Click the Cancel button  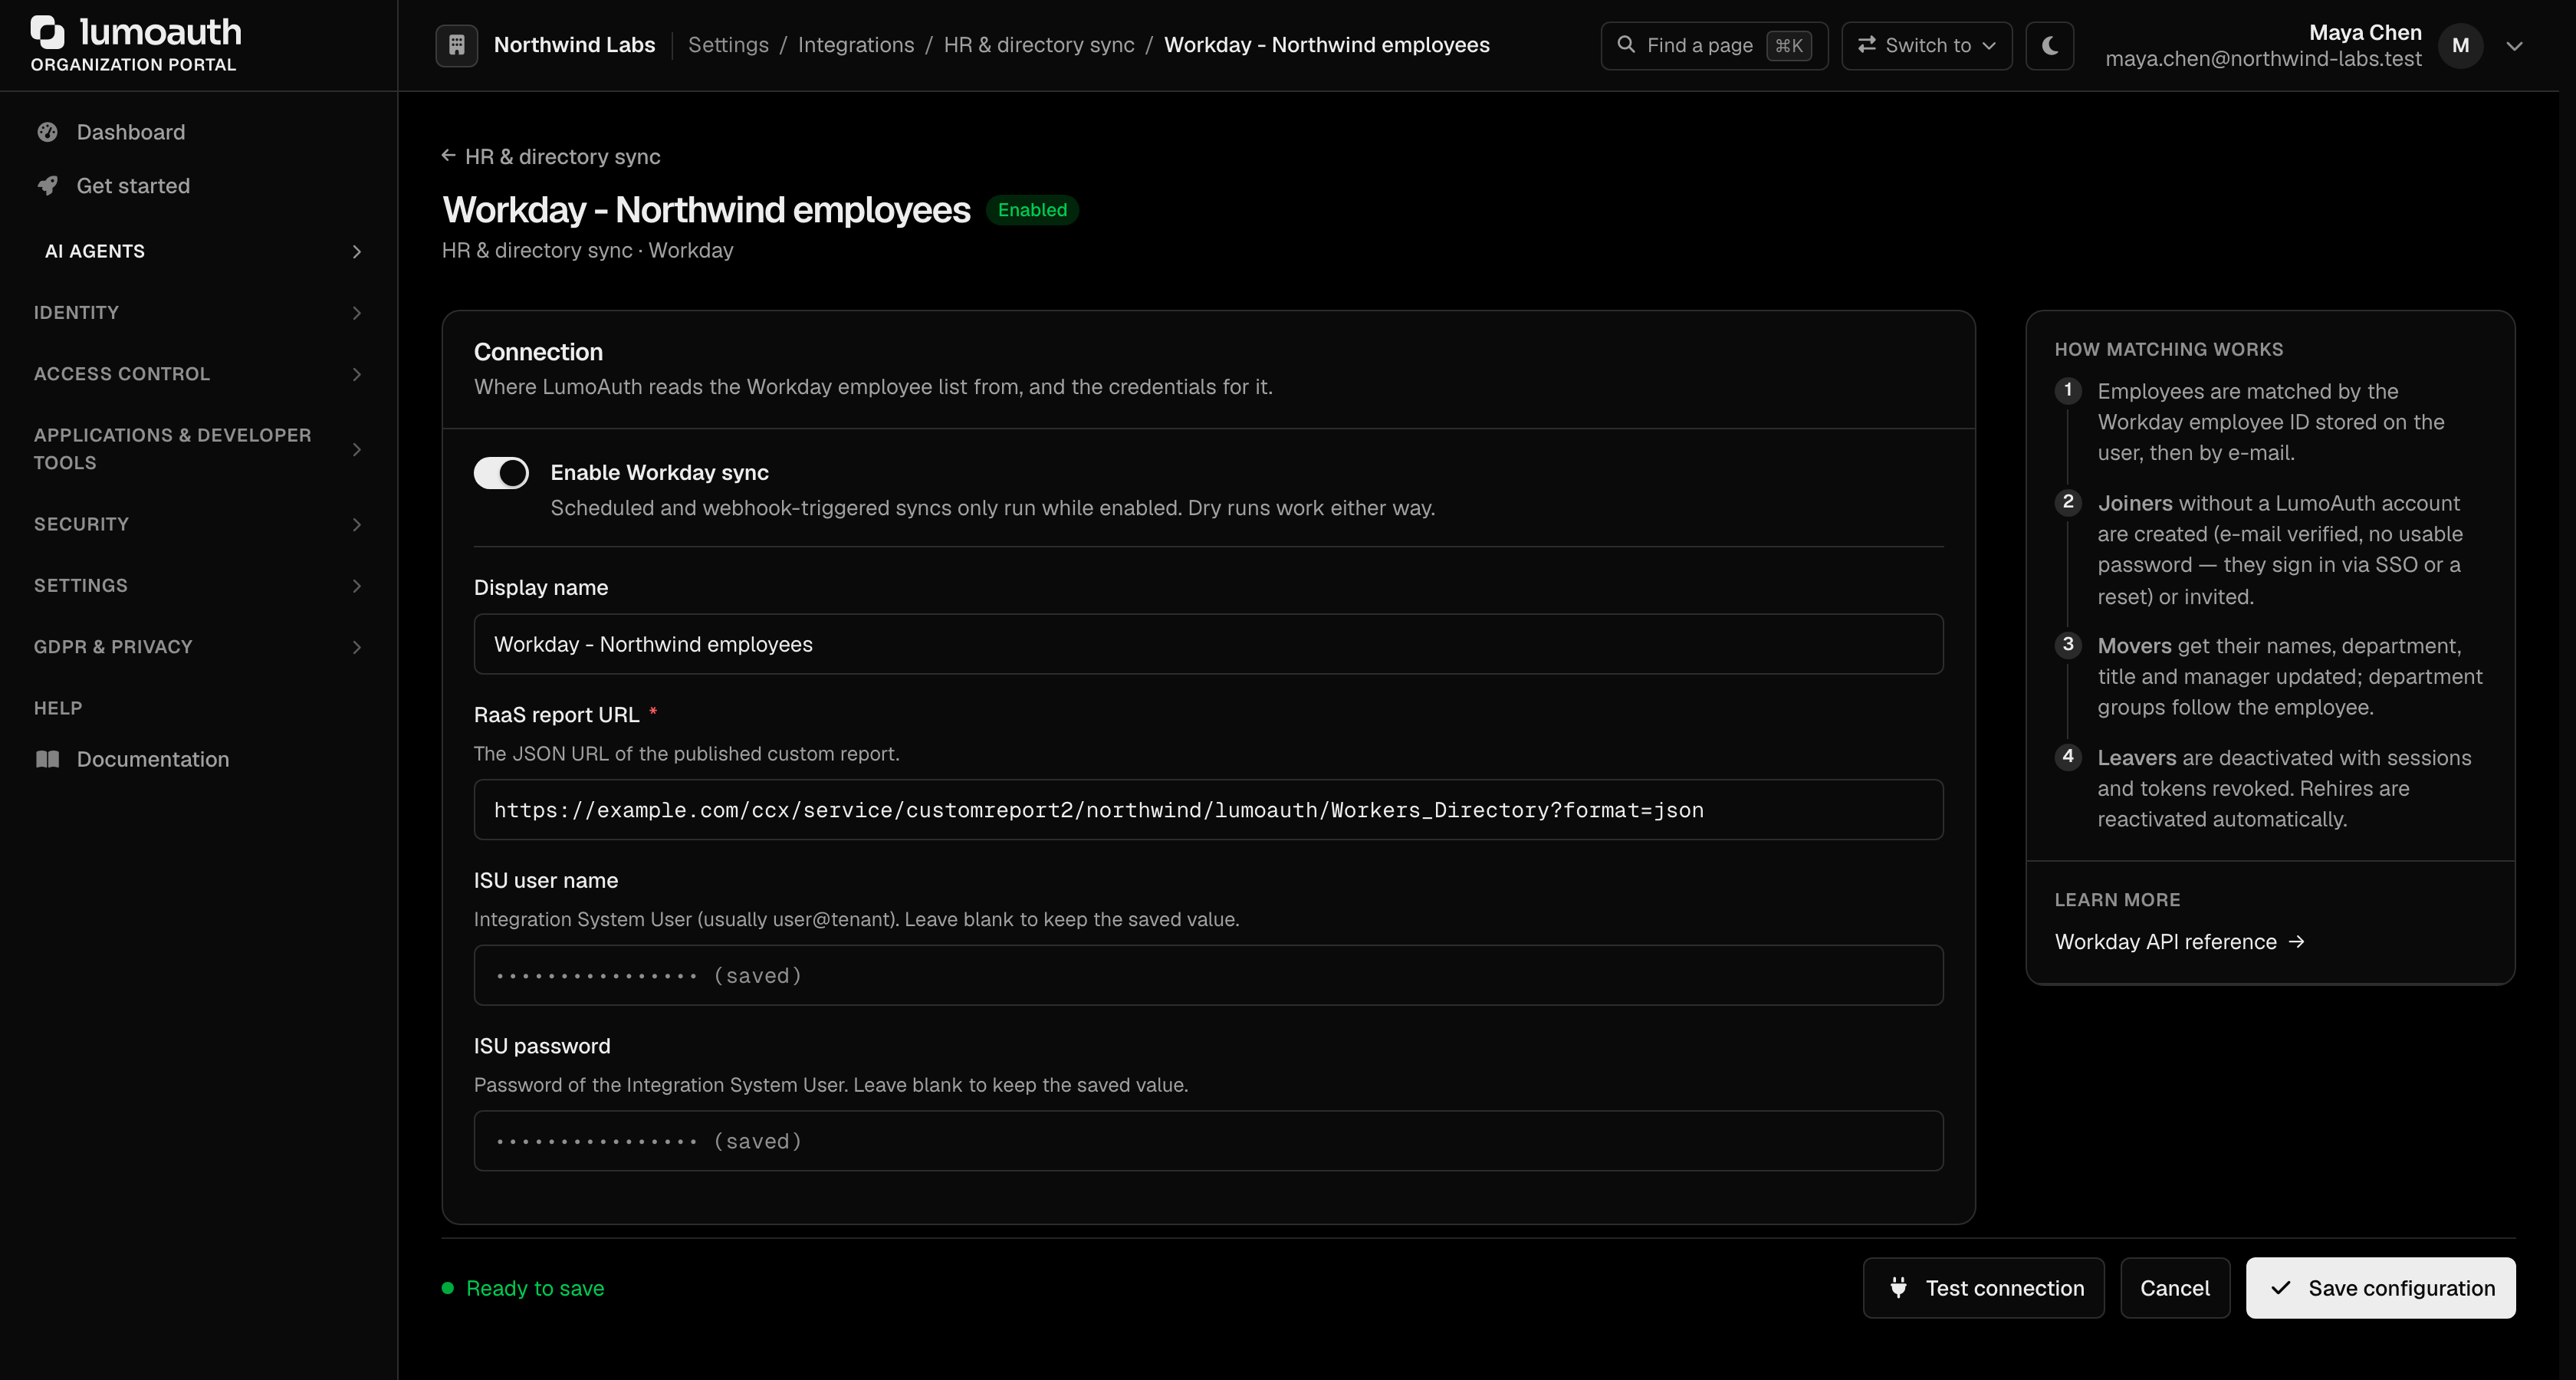click(2175, 1288)
